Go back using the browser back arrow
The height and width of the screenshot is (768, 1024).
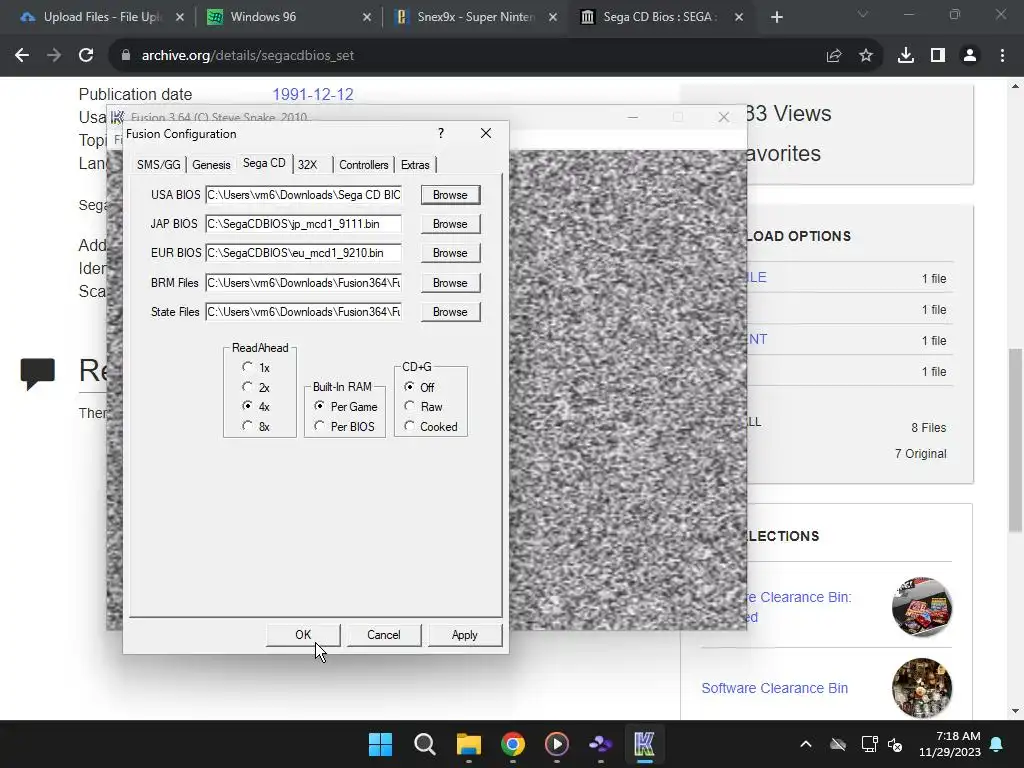click(x=22, y=56)
